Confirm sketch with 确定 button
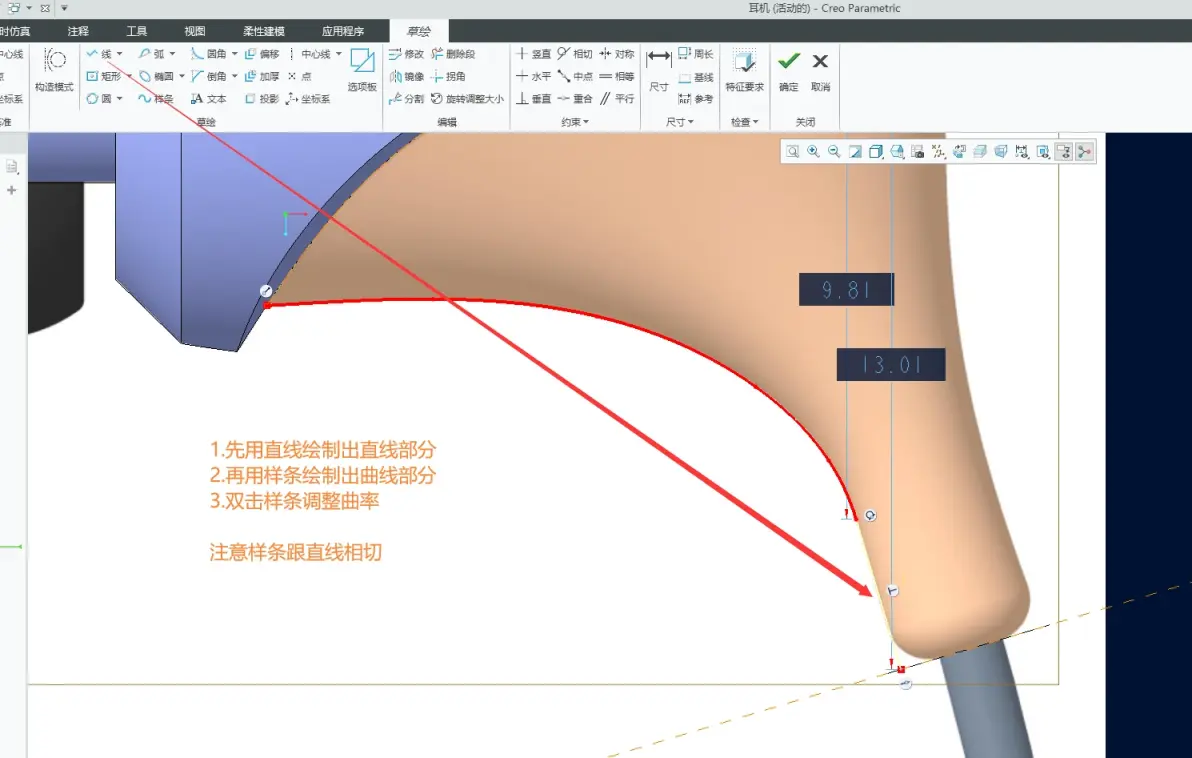The height and width of the screenshot is (758, 1192). coord(789,70)
